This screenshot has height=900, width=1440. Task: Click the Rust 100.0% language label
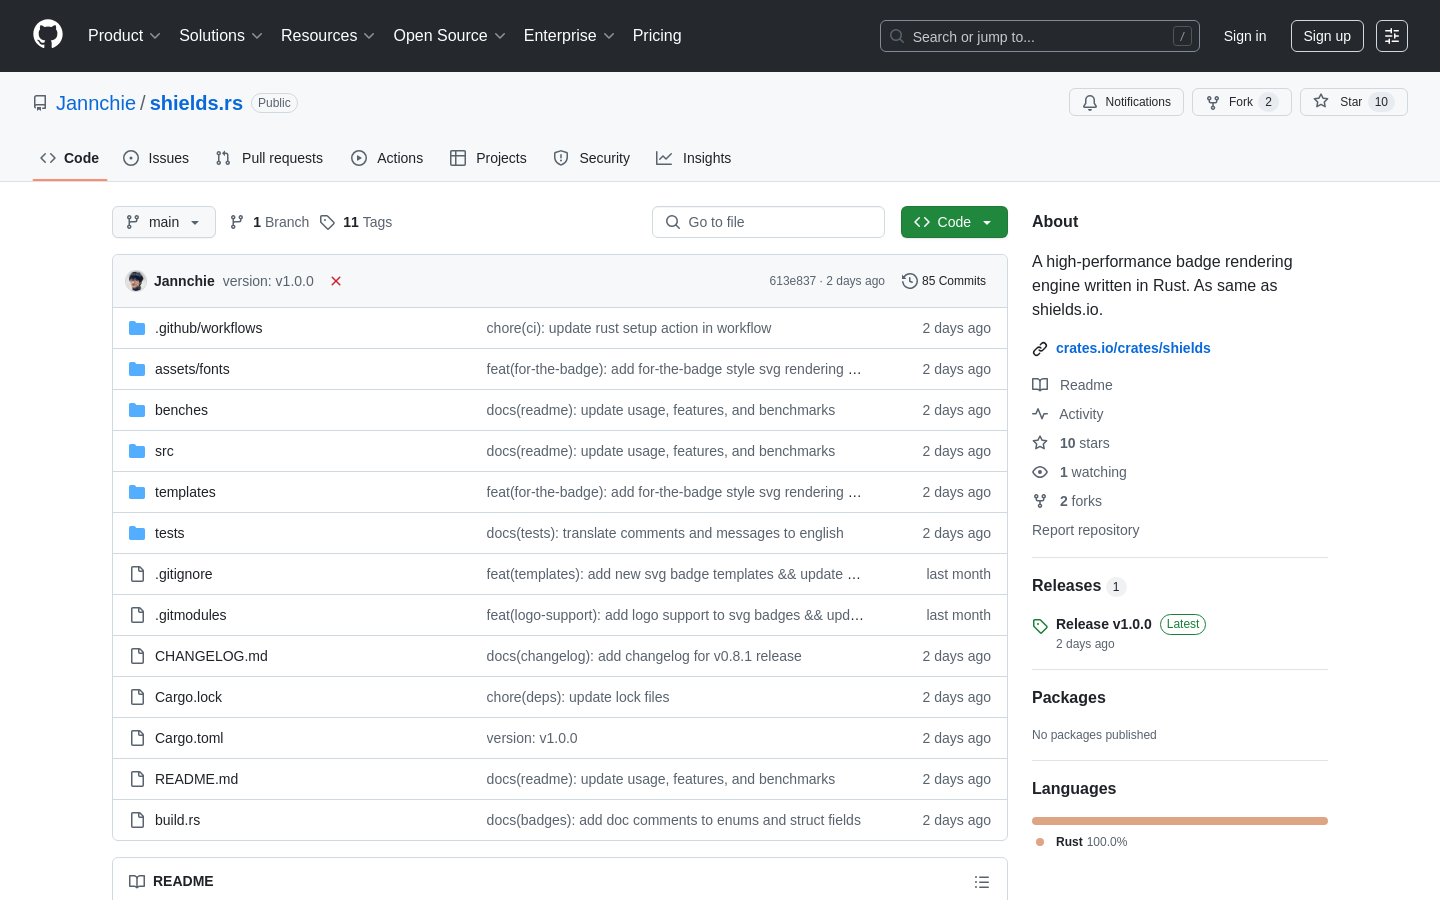[x=1082, y=842]
